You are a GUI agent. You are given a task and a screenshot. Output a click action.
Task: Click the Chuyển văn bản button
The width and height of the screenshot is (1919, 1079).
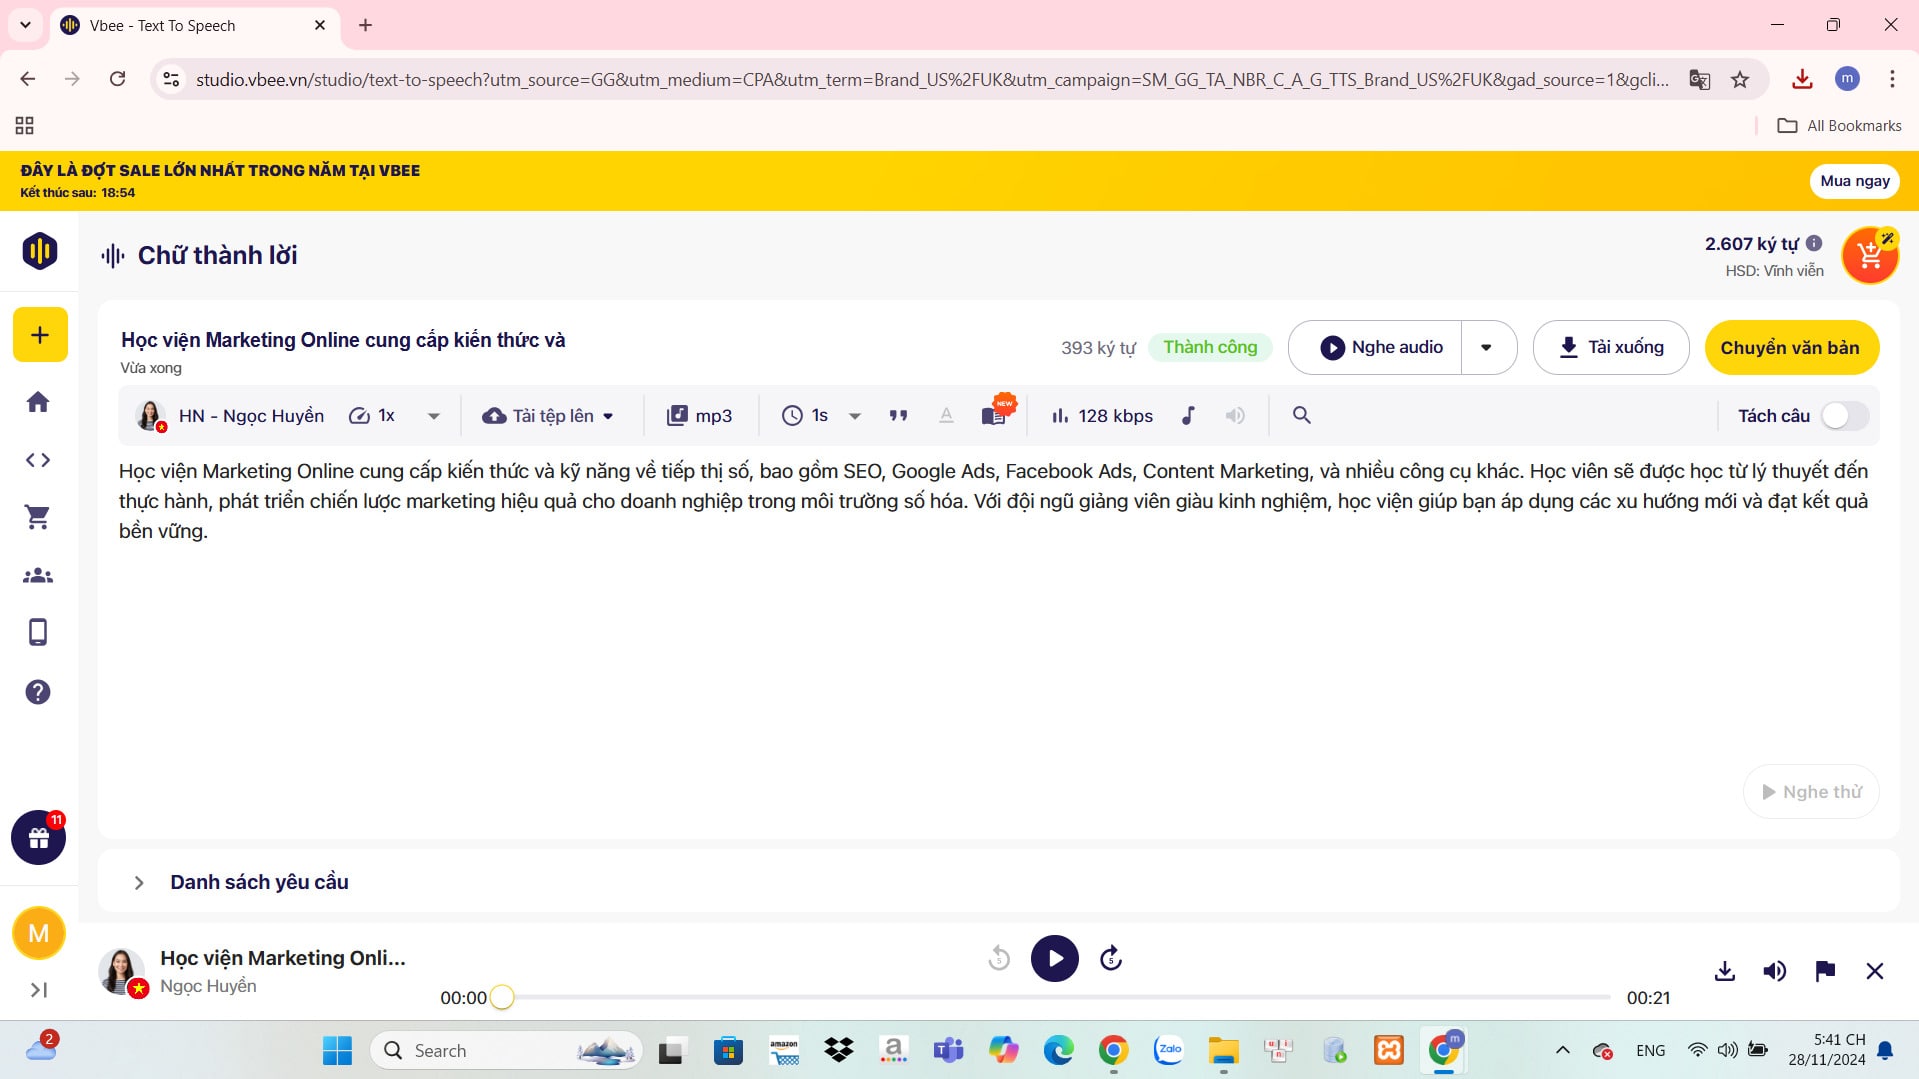point(1790,347)
